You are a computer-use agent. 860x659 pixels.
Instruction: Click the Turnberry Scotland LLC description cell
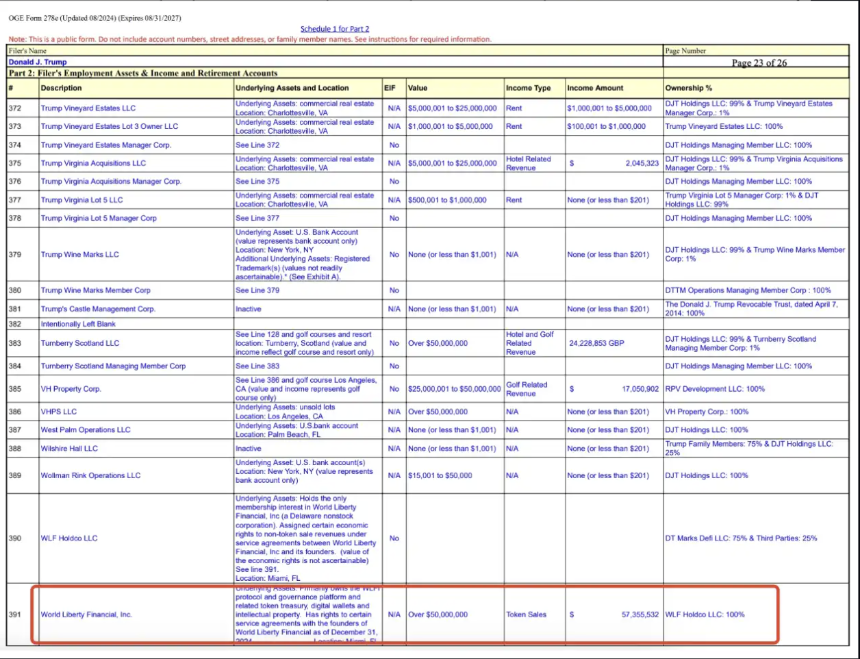pos(77,343)
